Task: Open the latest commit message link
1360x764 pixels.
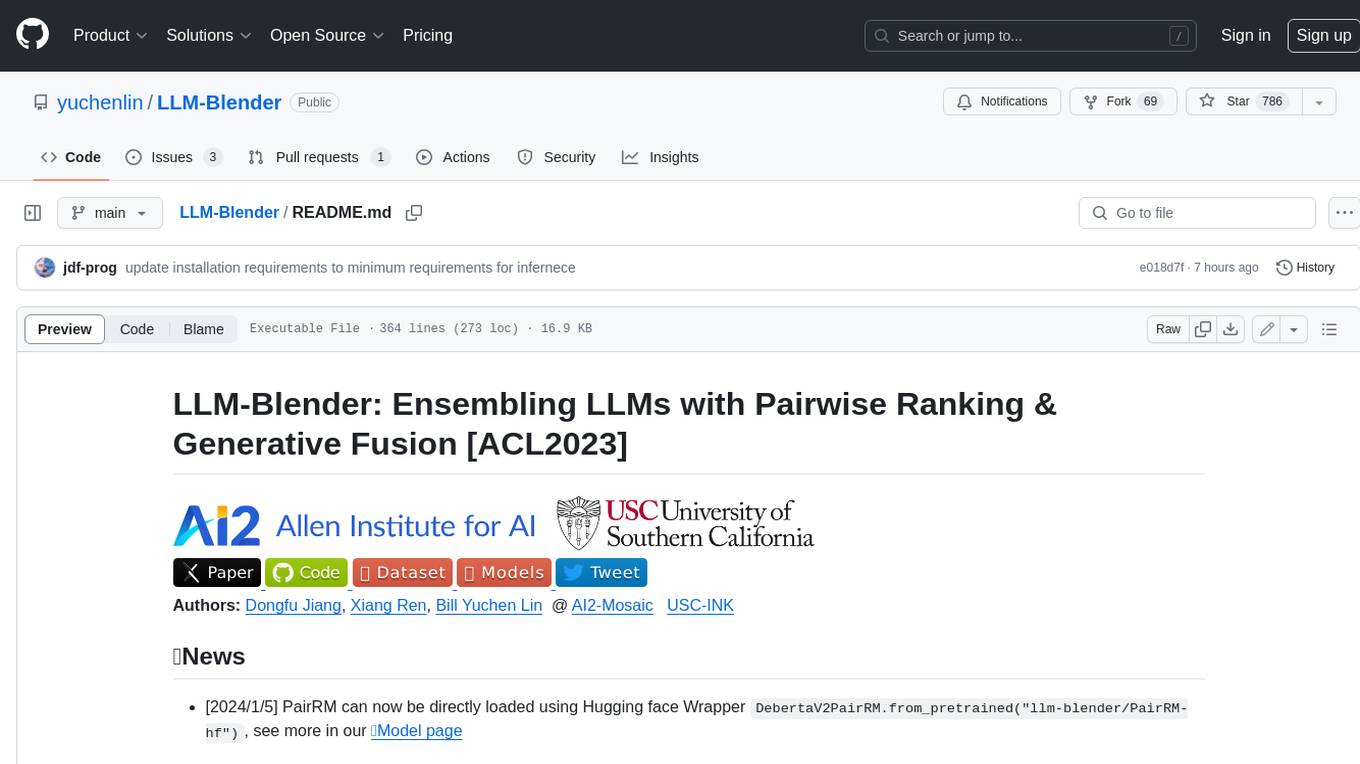Action: [x=350, y=268]
